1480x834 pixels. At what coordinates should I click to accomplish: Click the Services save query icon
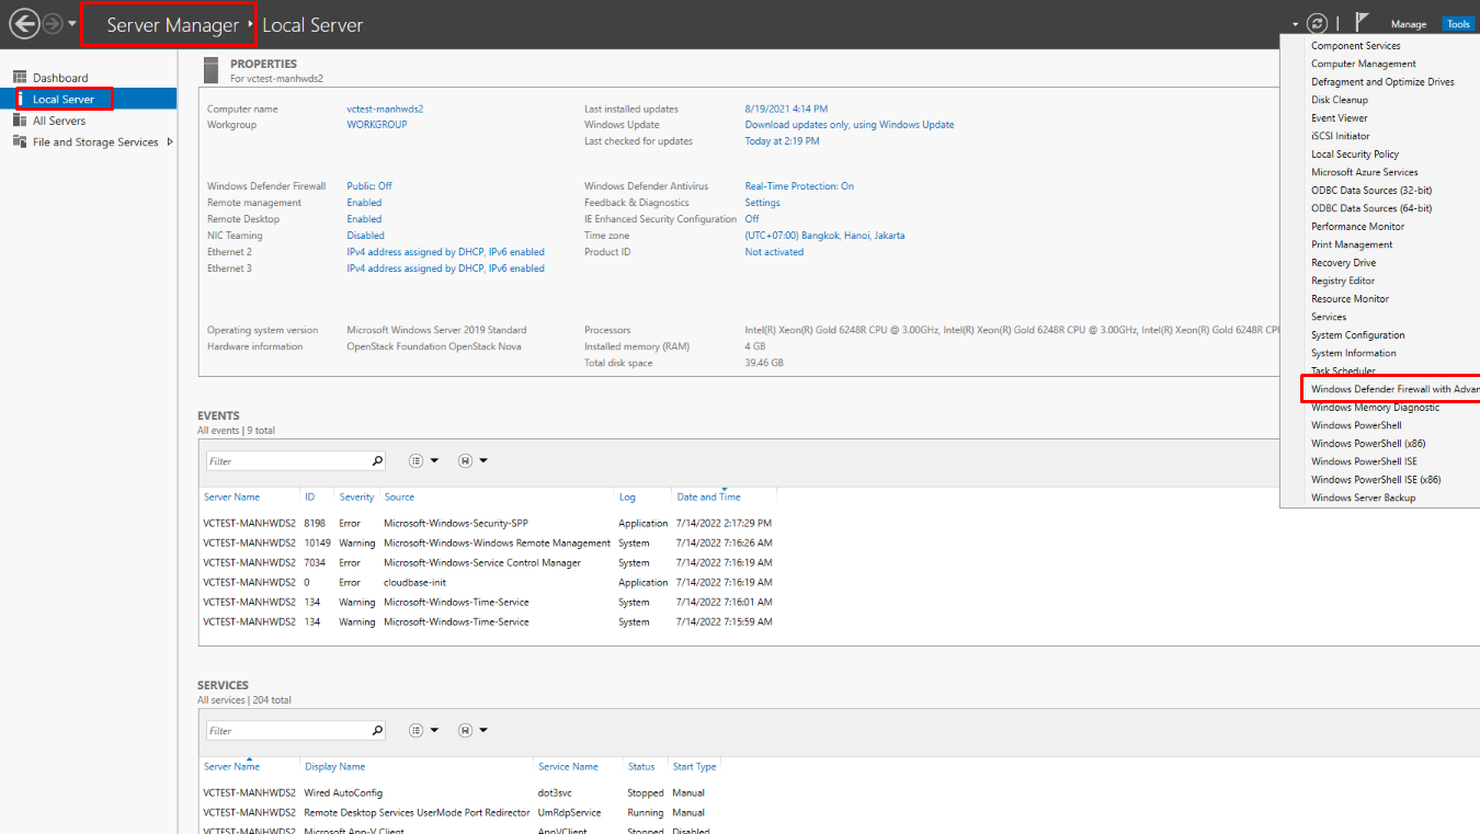[x=465, y=731]
